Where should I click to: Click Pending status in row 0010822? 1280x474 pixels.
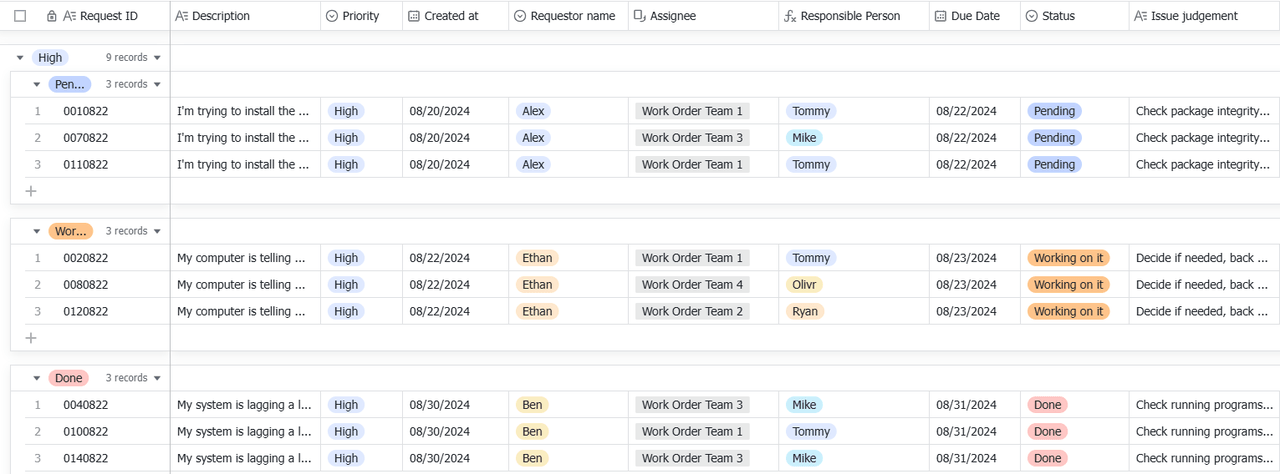point(1054,111)
